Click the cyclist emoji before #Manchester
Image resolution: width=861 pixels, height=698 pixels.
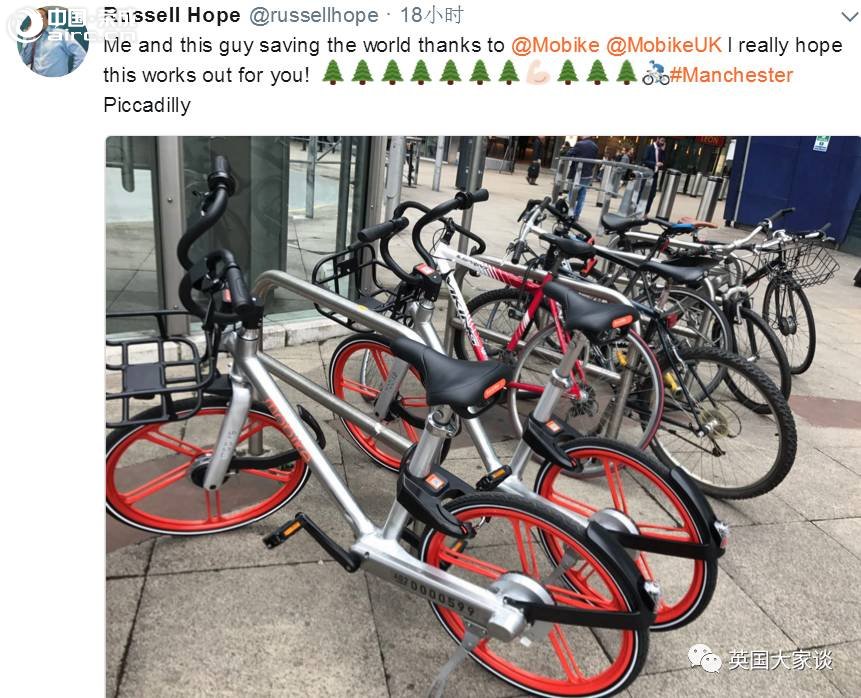pos(656,74)
